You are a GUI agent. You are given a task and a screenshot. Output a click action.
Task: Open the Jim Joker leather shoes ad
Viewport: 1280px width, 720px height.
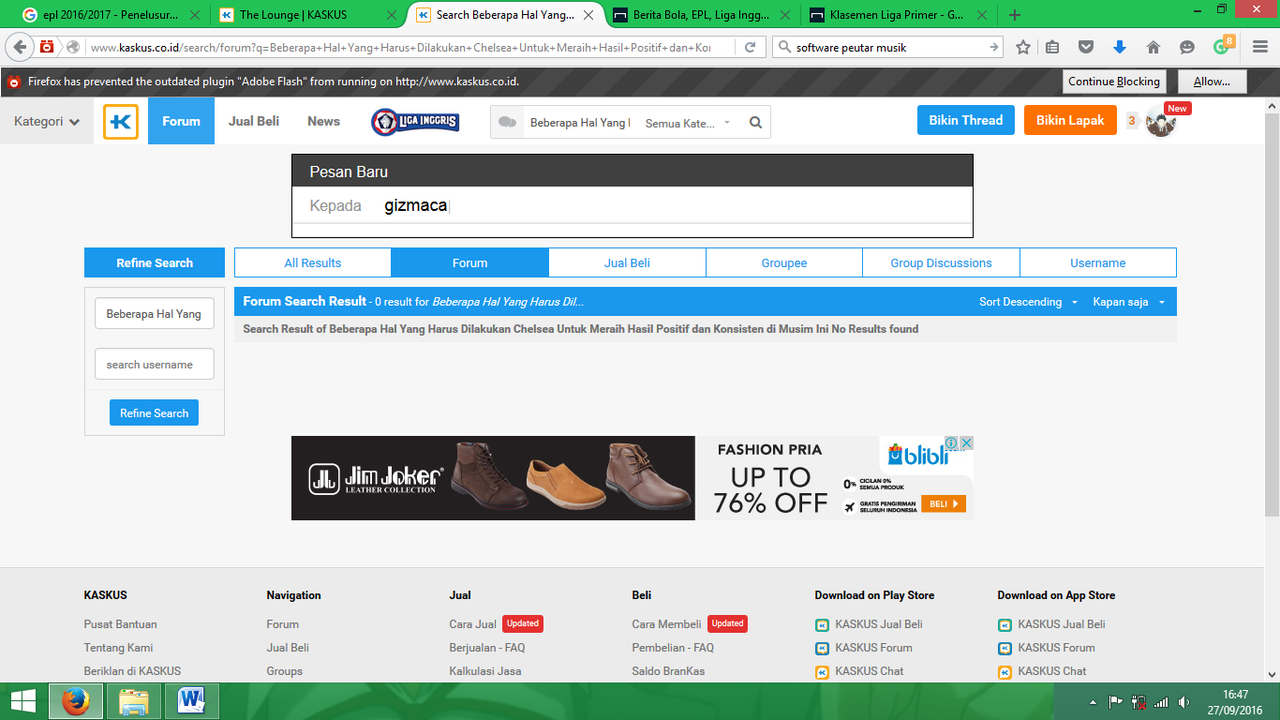[x=493, y=478]
